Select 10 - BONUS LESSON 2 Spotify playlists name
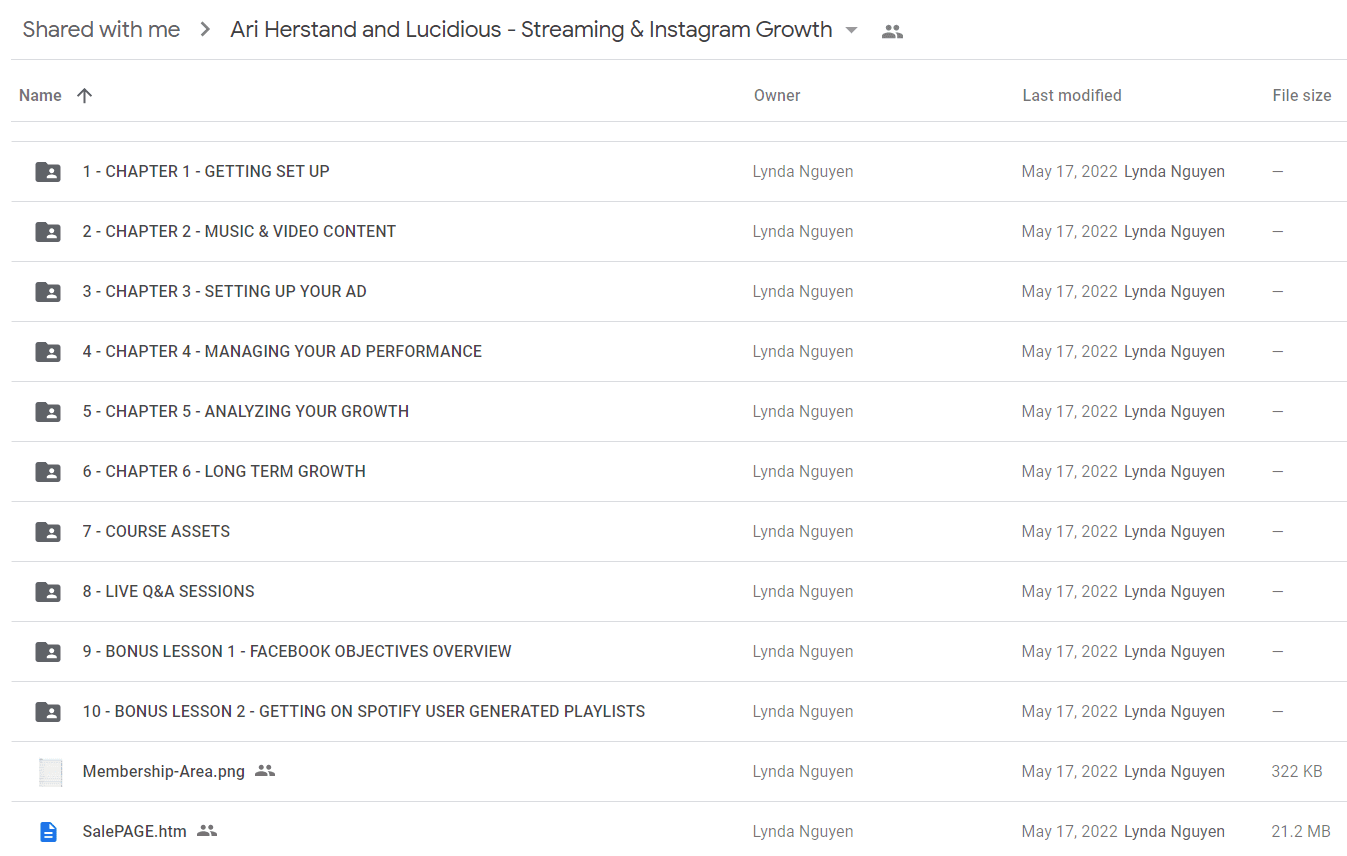 click(364, 712)
